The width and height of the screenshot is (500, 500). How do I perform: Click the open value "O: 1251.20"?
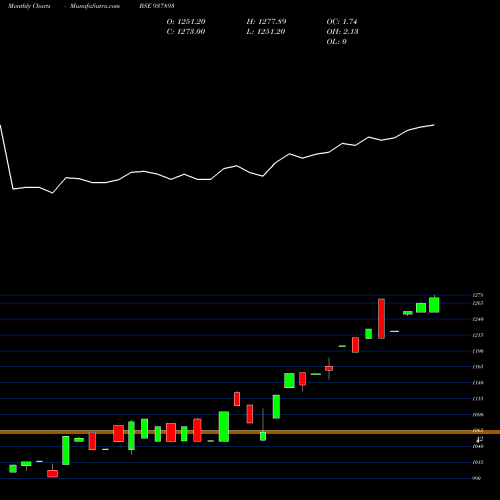click(186, 22)
